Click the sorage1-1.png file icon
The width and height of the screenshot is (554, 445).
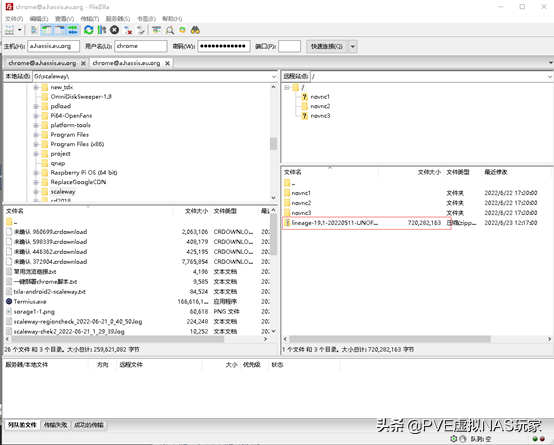tap(9, 311)
